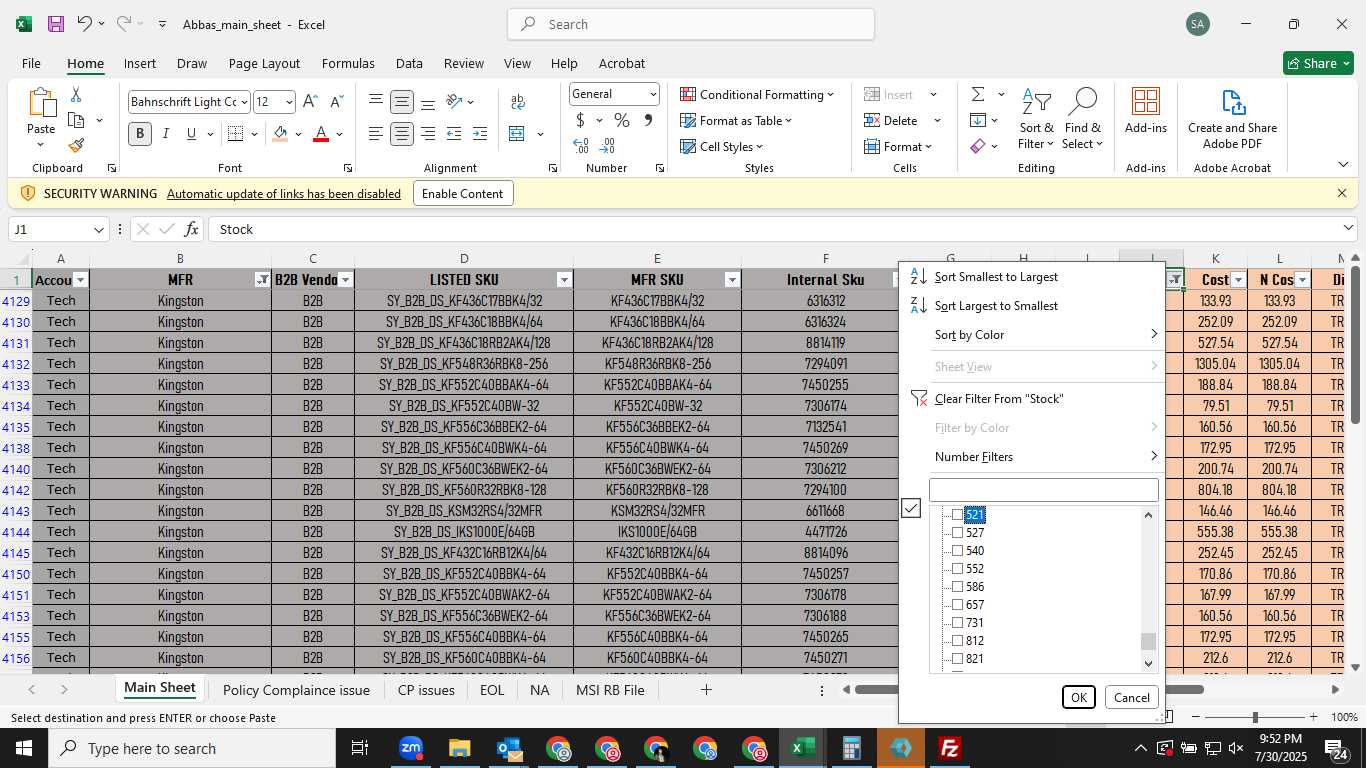Align text to the left
The height and width of the screenshot is (768, 1366).
coord(376,134)
